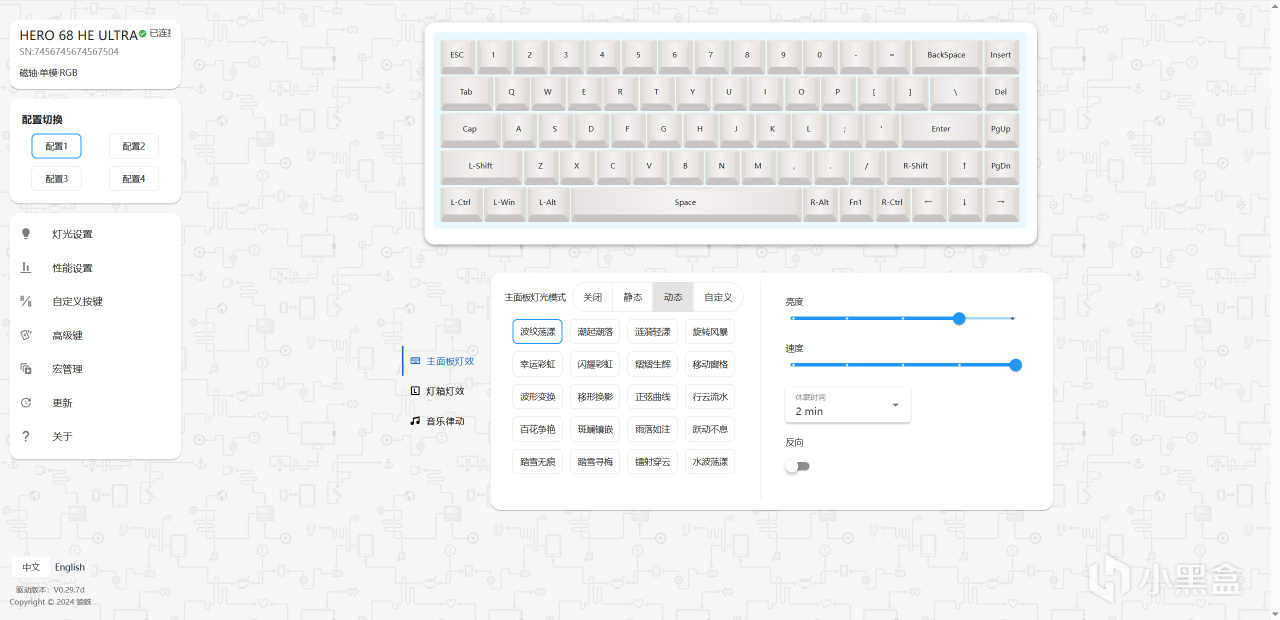Choose the 波纹荡漾 lighting effect

click(538, 331)
